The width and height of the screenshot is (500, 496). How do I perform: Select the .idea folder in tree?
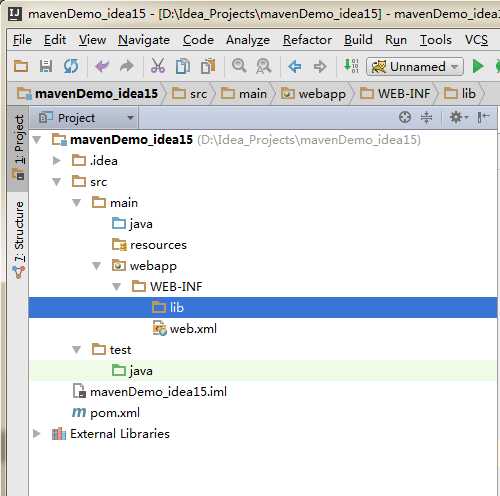tap(95, 161)
